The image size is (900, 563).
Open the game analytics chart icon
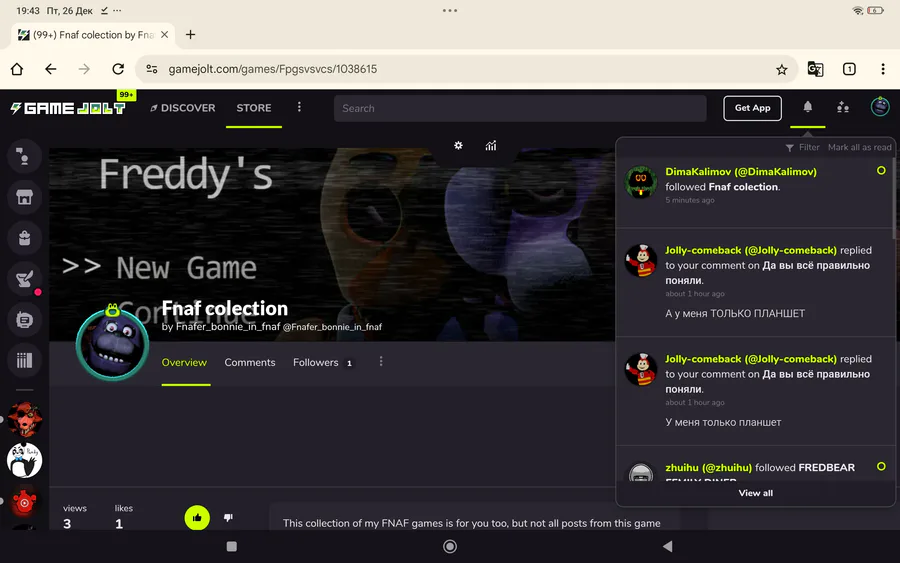pos(491,145)
